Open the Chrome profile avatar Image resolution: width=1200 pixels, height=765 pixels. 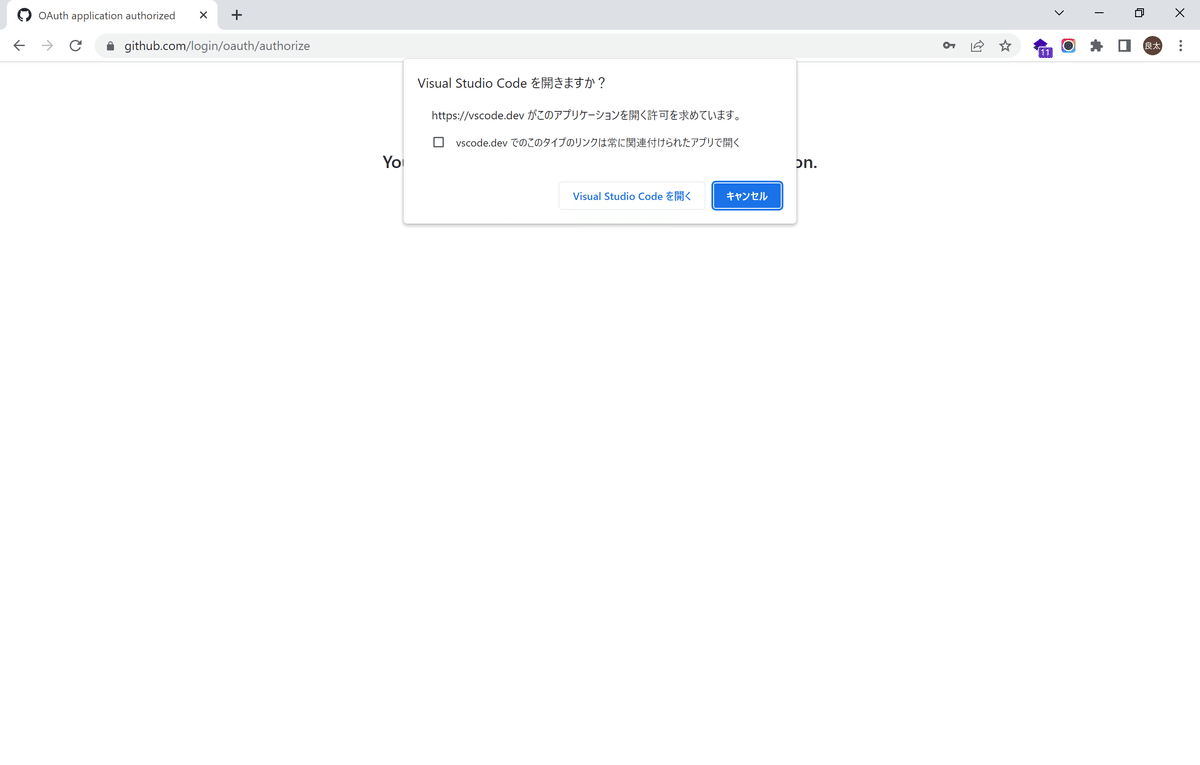[1152, 46]
